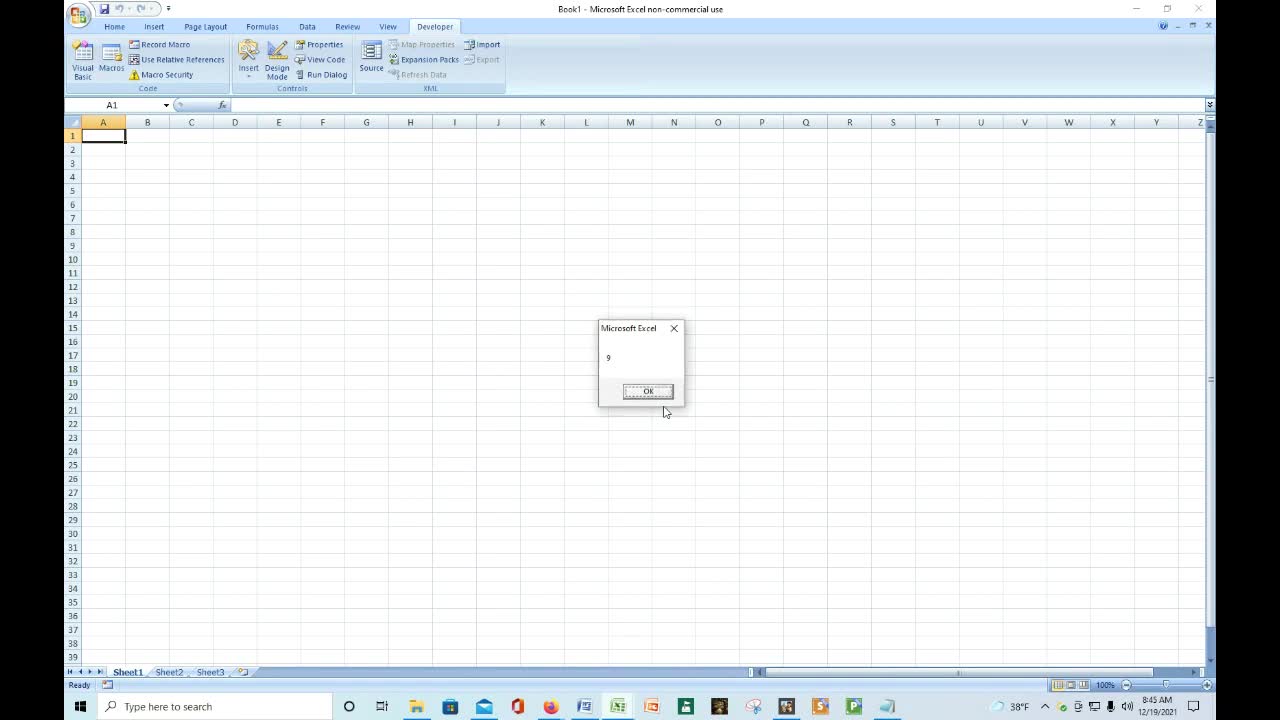Click the Select All corner button

(72, 122)
